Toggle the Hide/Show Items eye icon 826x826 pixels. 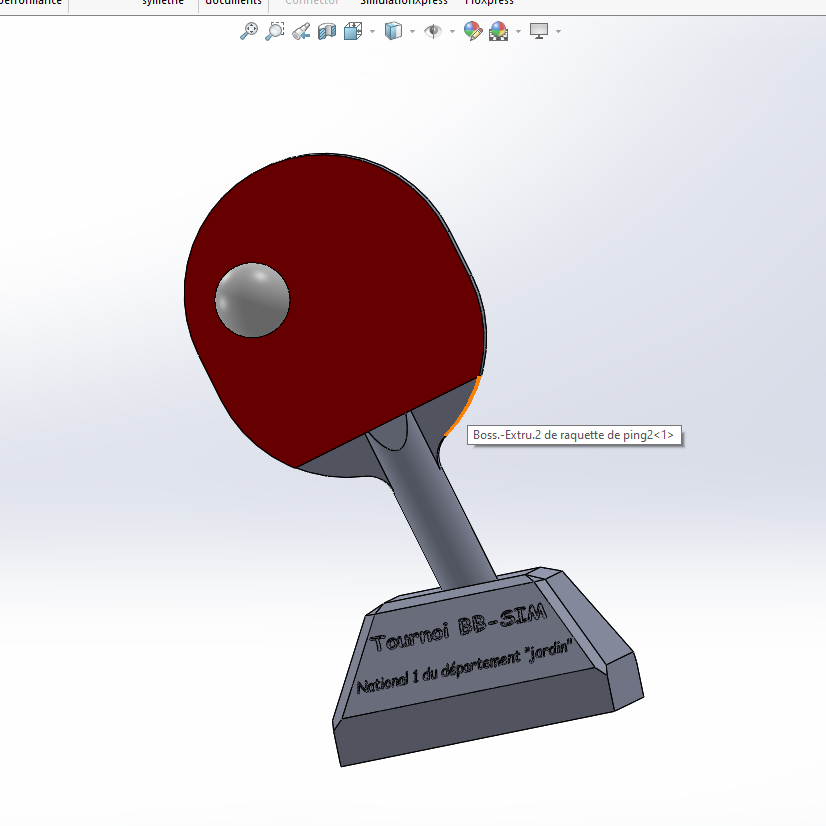[432, 31]
